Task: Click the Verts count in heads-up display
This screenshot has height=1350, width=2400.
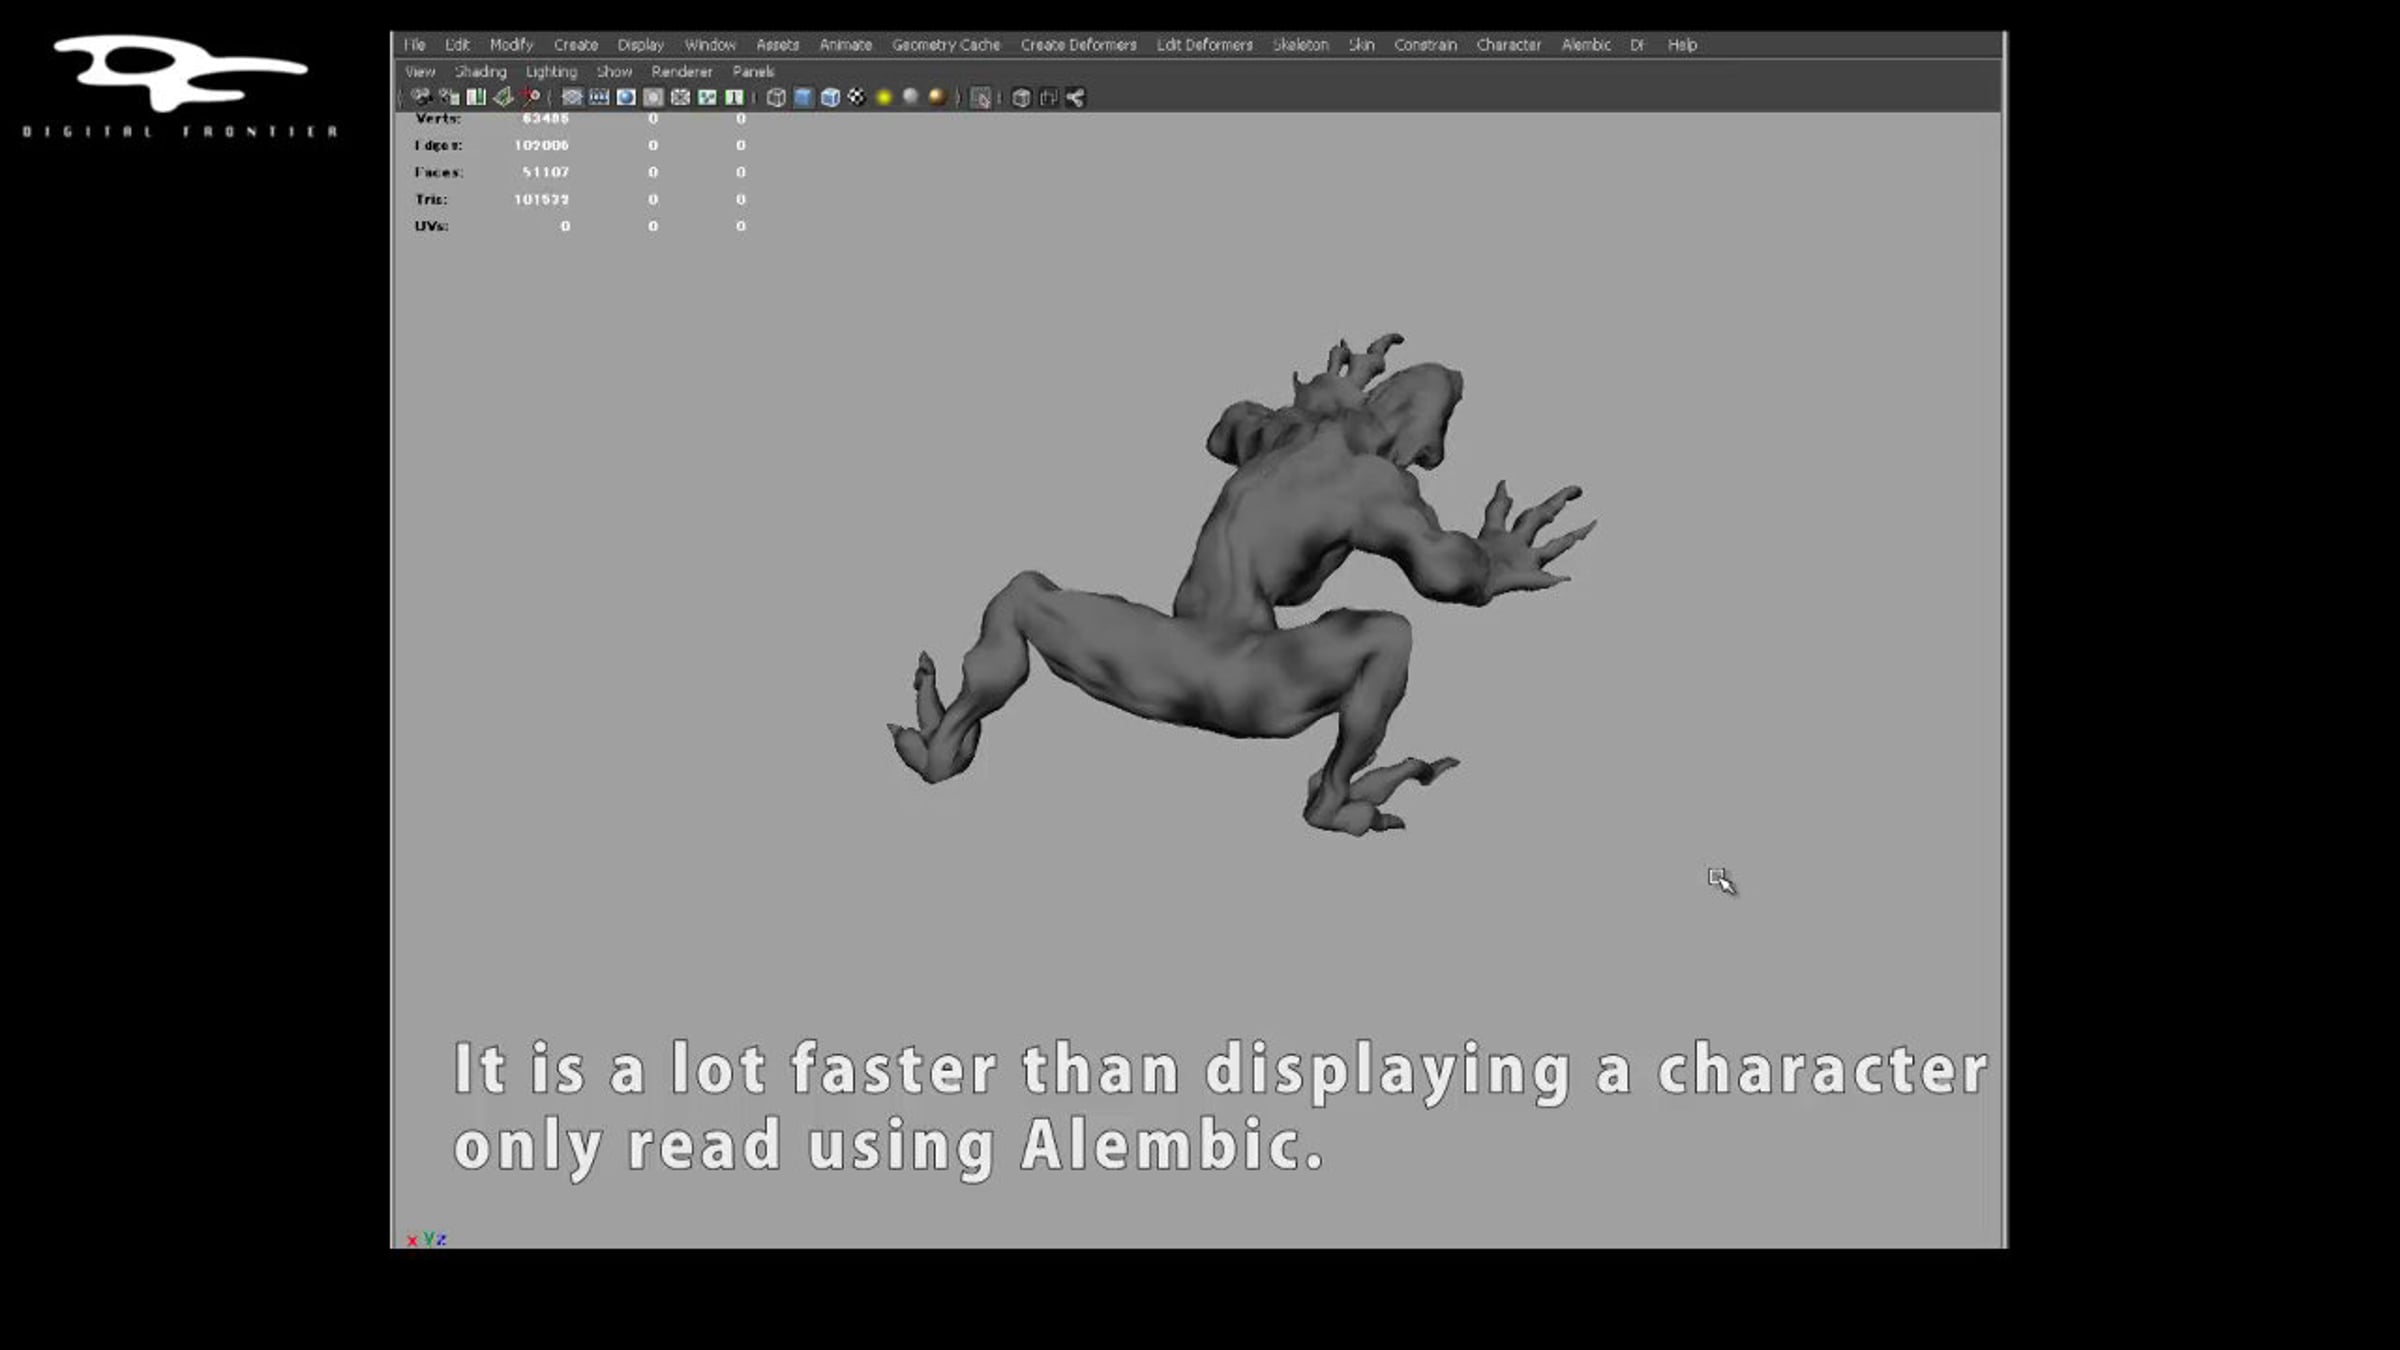Action: [545, 118]
